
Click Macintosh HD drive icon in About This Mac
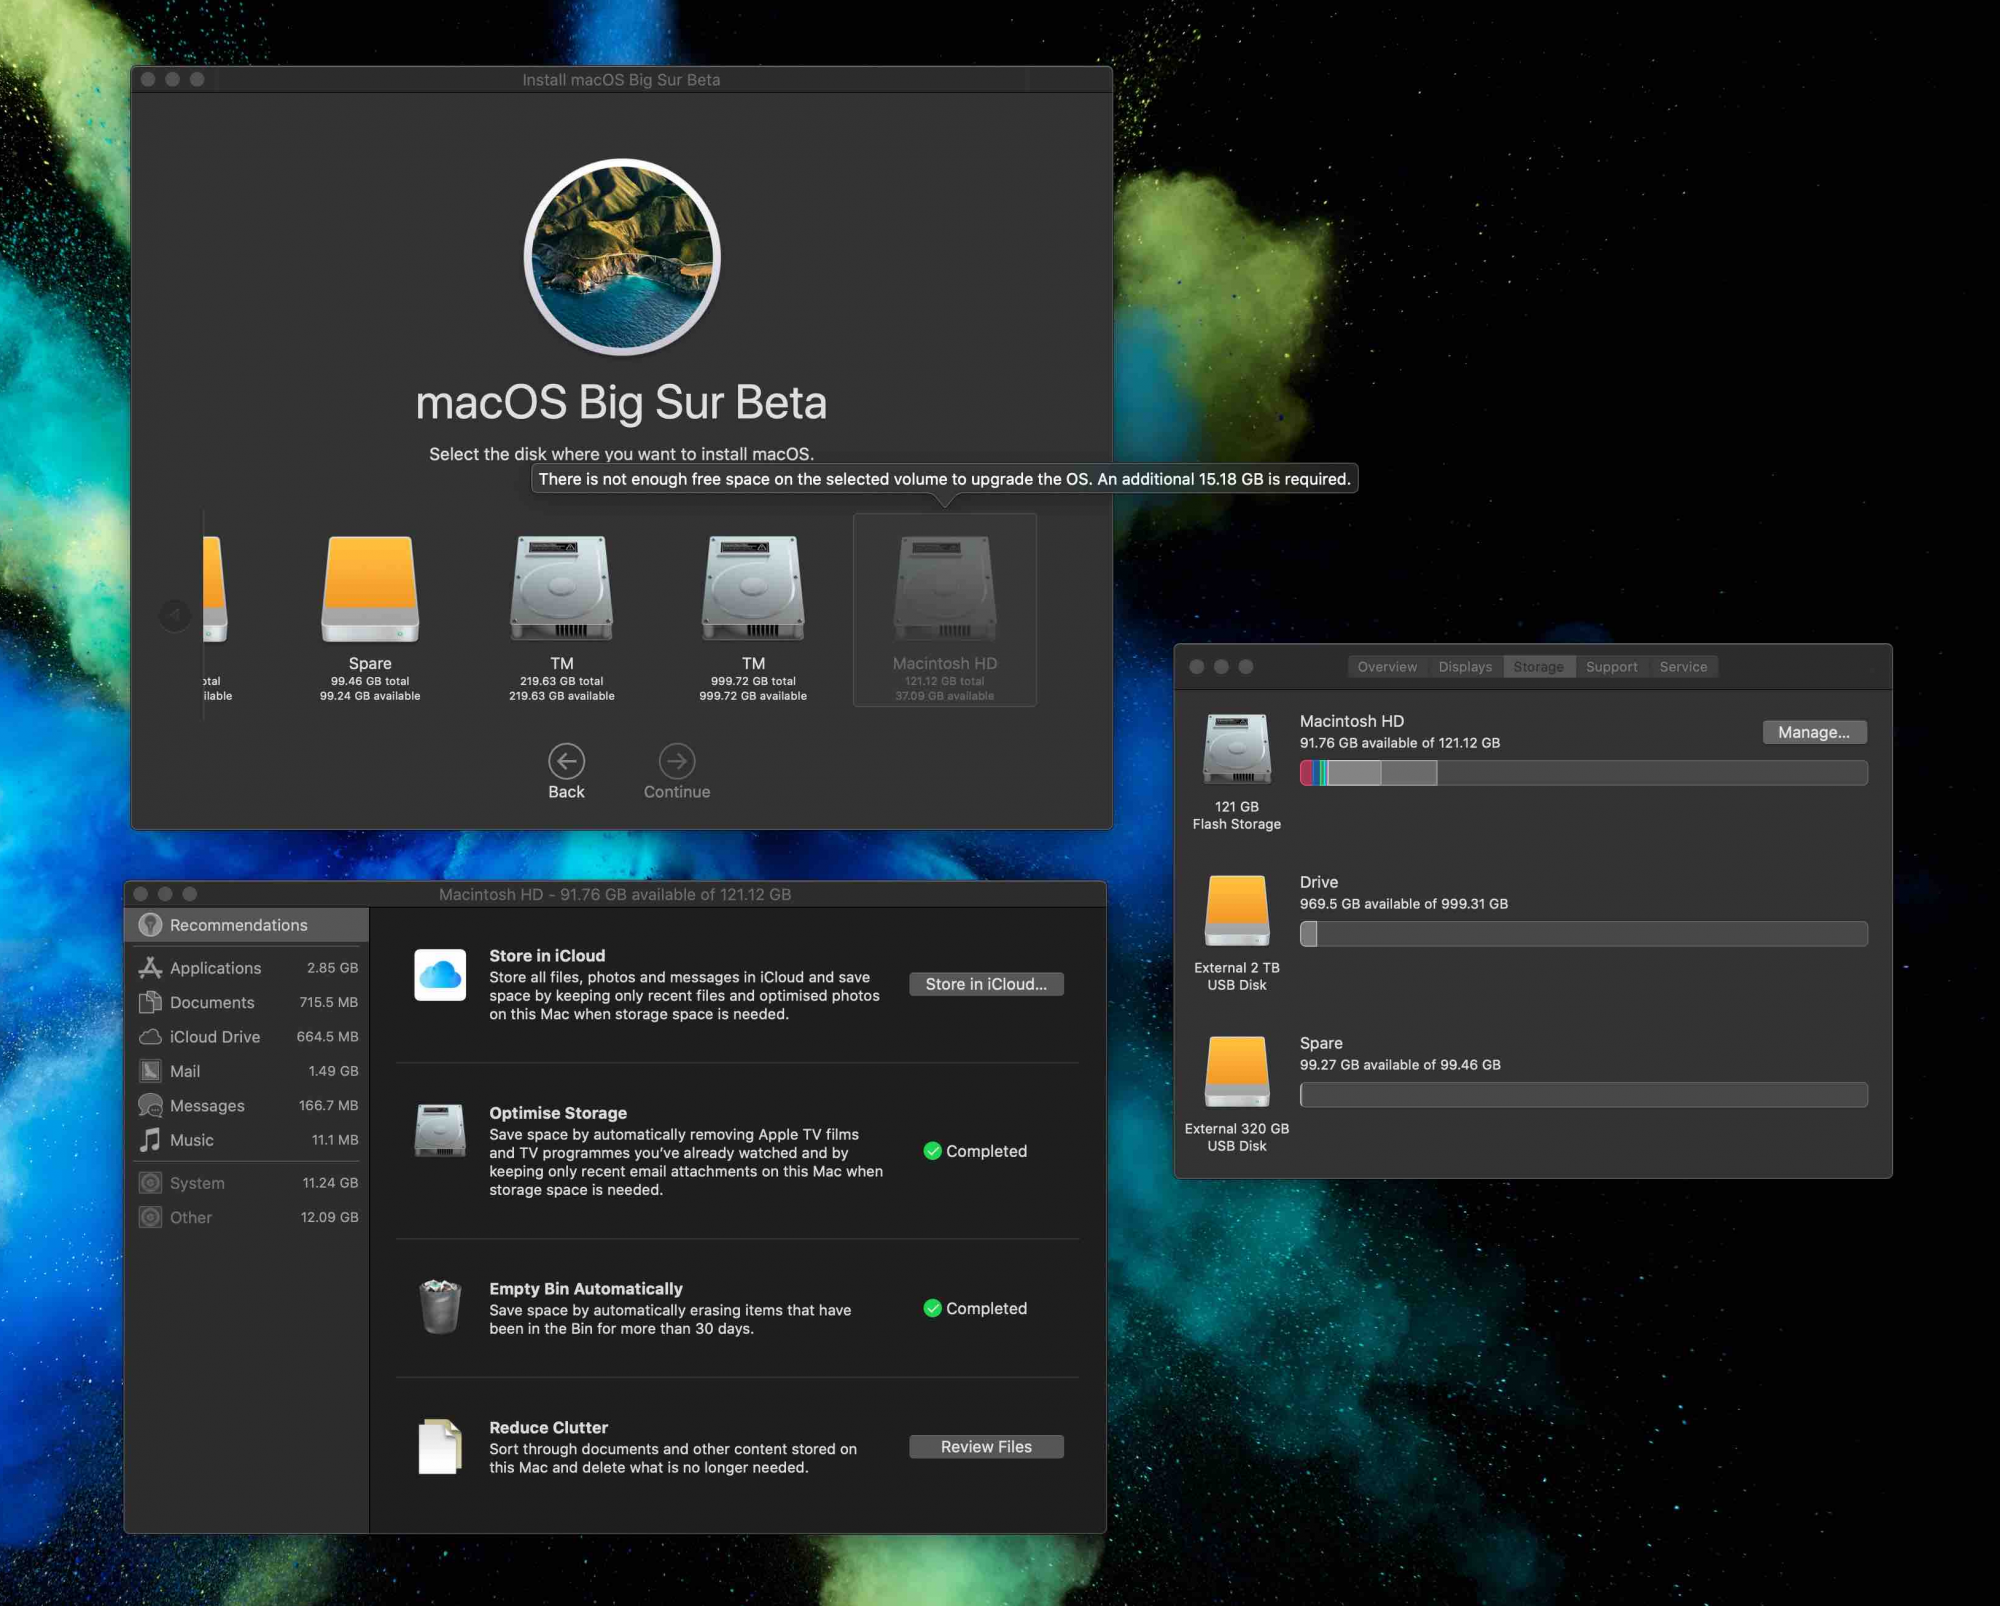tap(1237, 748)
